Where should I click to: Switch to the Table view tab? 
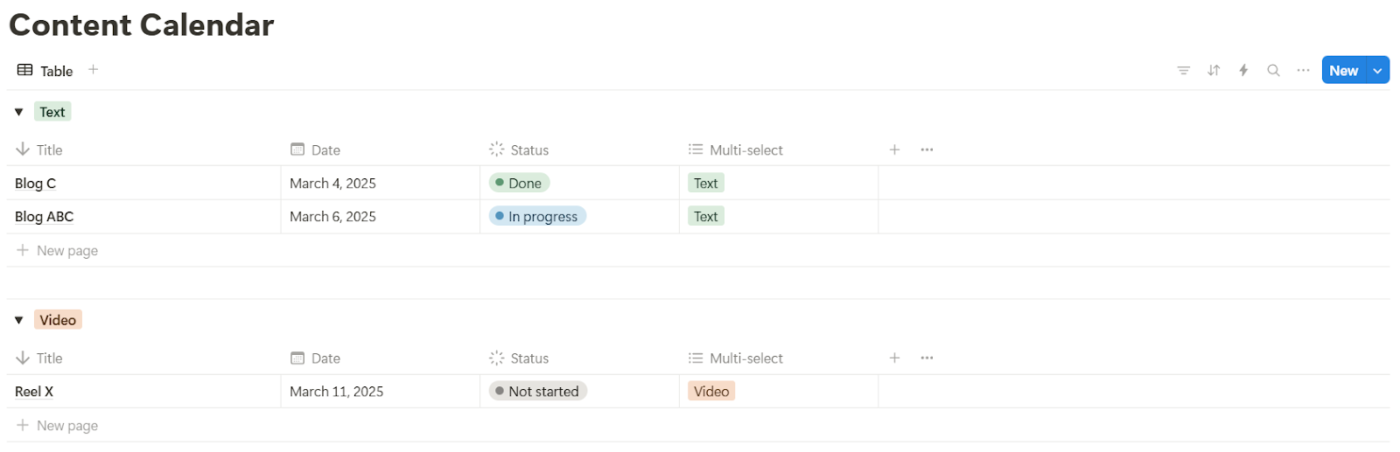click(46, 71)
